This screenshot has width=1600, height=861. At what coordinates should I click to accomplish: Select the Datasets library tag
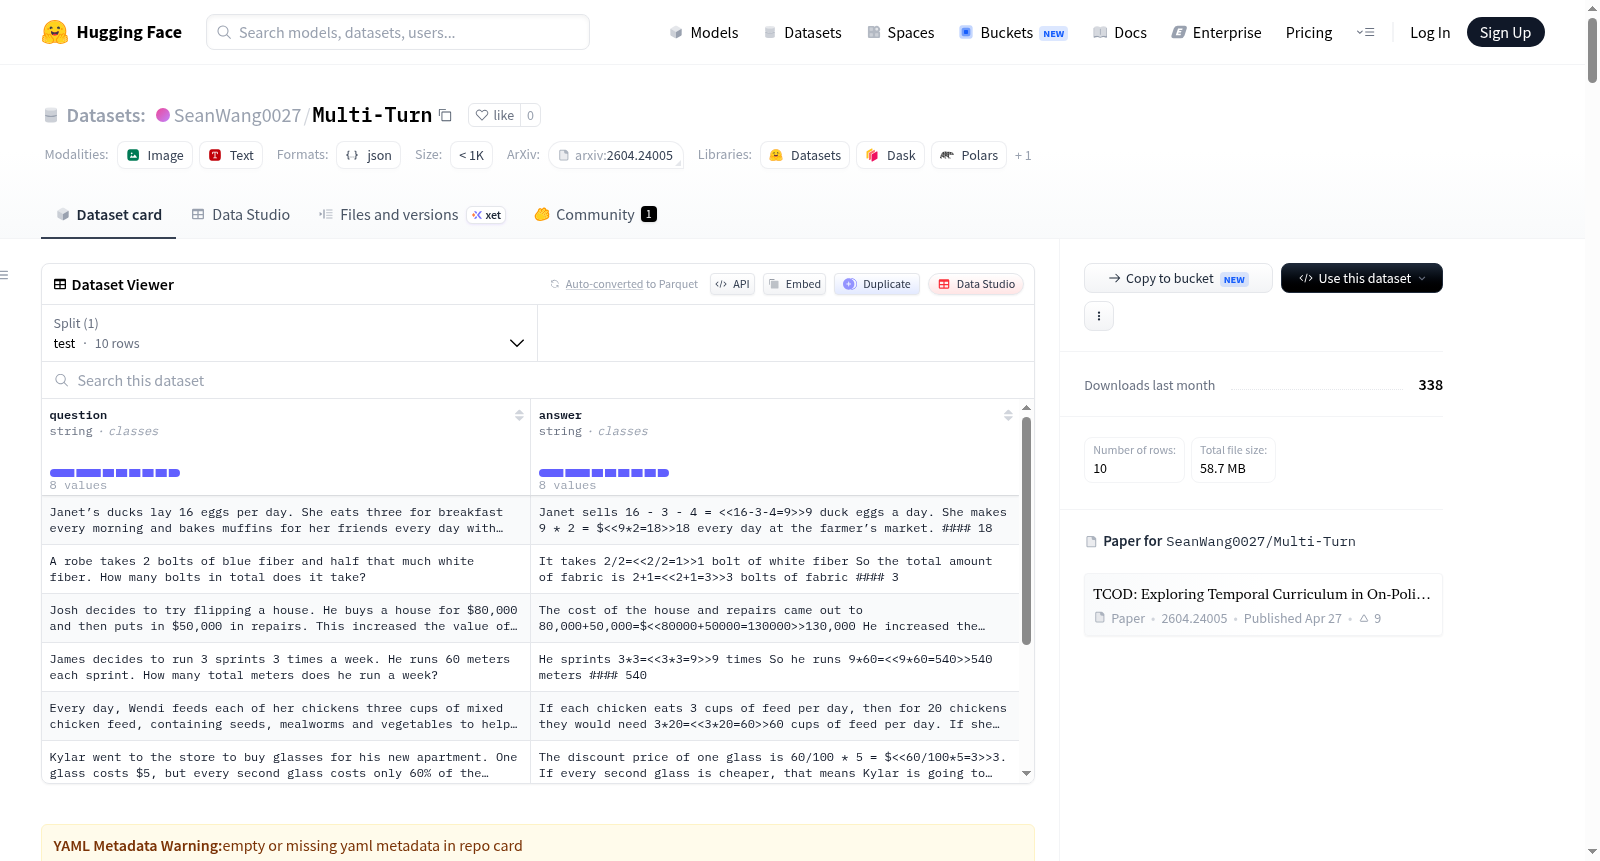pyautogui.click(x=805, y=155)
